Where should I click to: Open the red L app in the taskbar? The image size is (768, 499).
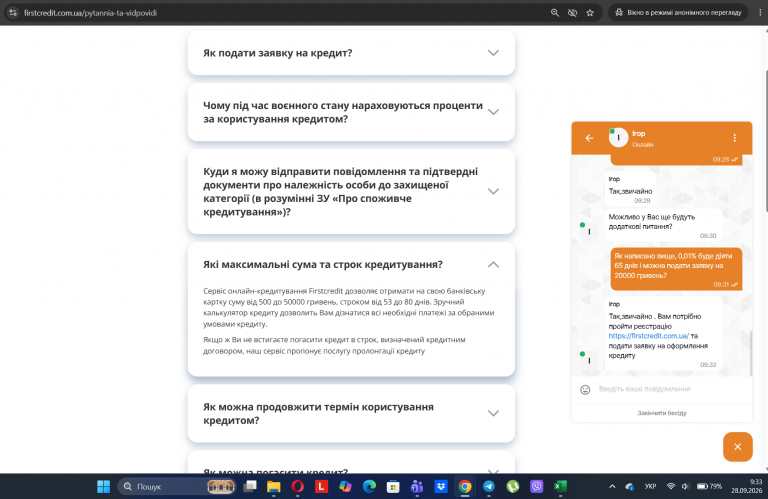(321, 486)
